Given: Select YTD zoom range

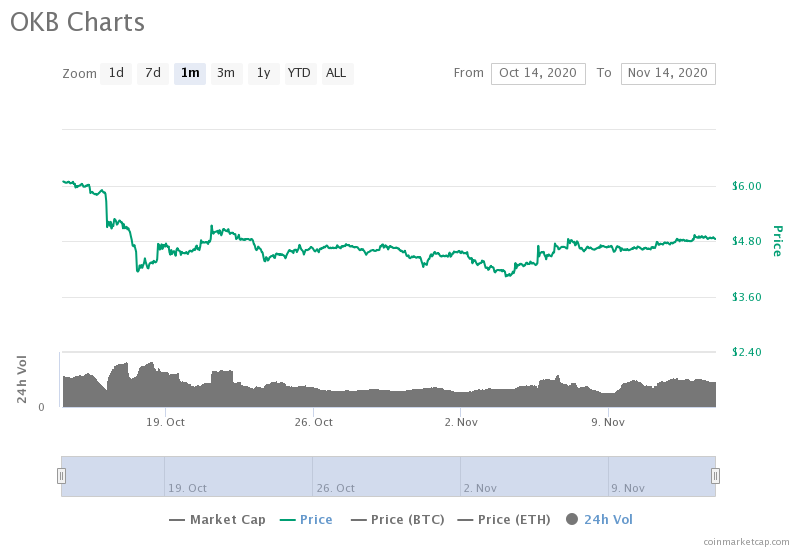Looking at the screenshot, I should pos(299,73).
